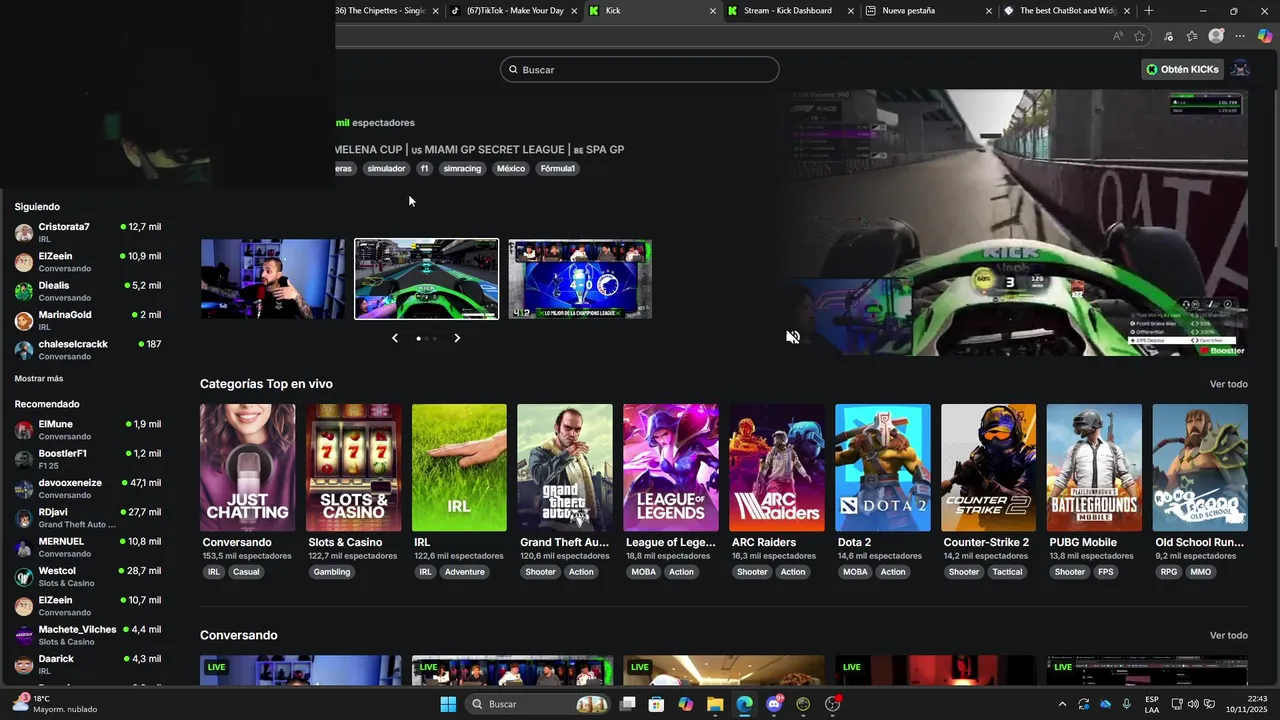Open Cristorata7 channel in following list
1280x720 pixels.
click(88, 232)
